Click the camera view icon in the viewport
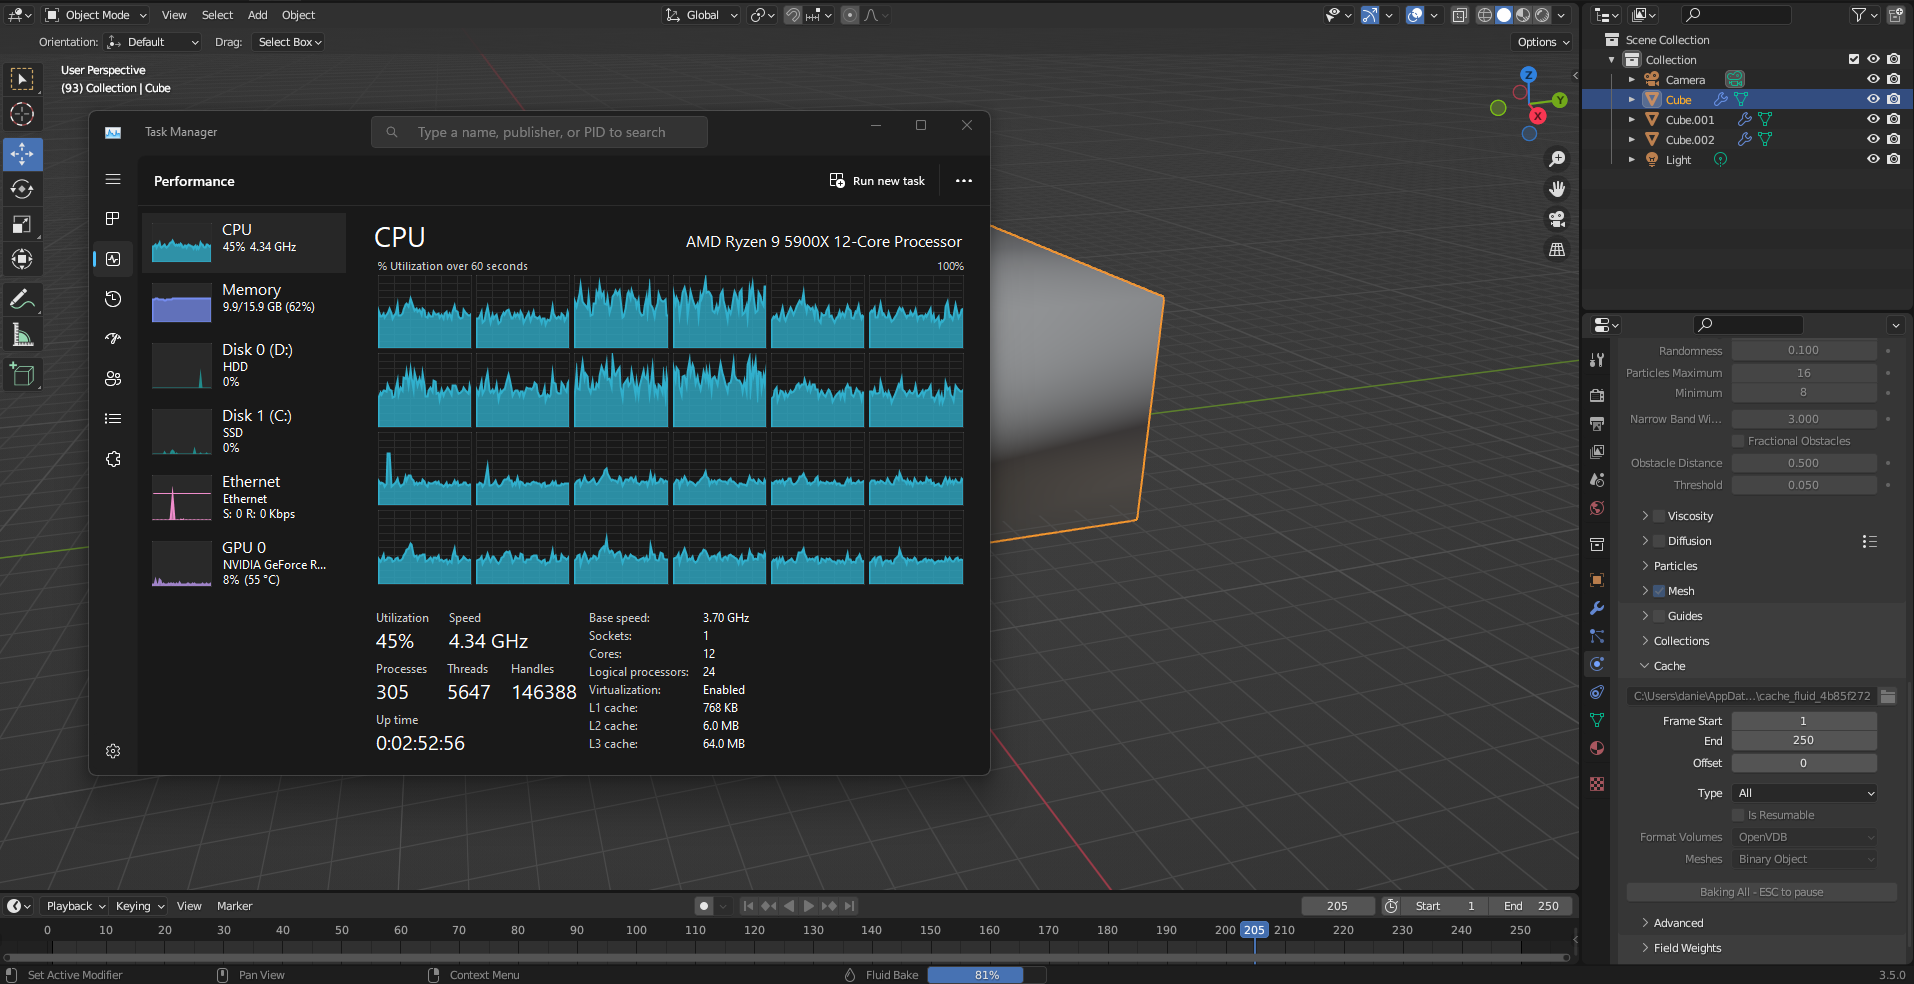 pos(1557,220)
